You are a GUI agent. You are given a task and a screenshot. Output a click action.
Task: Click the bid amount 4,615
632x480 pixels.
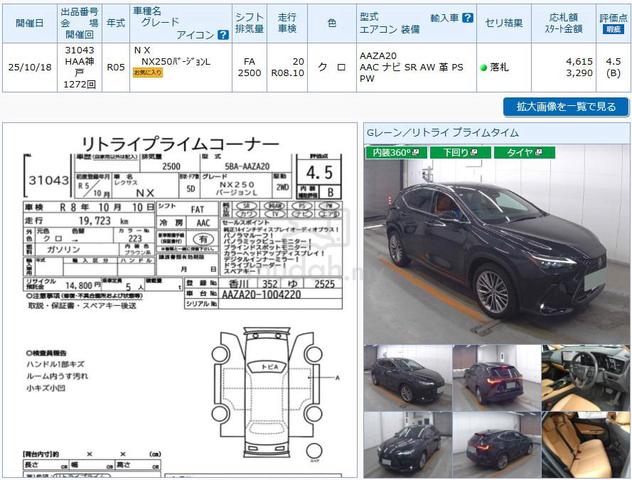[x=579, y=62]
